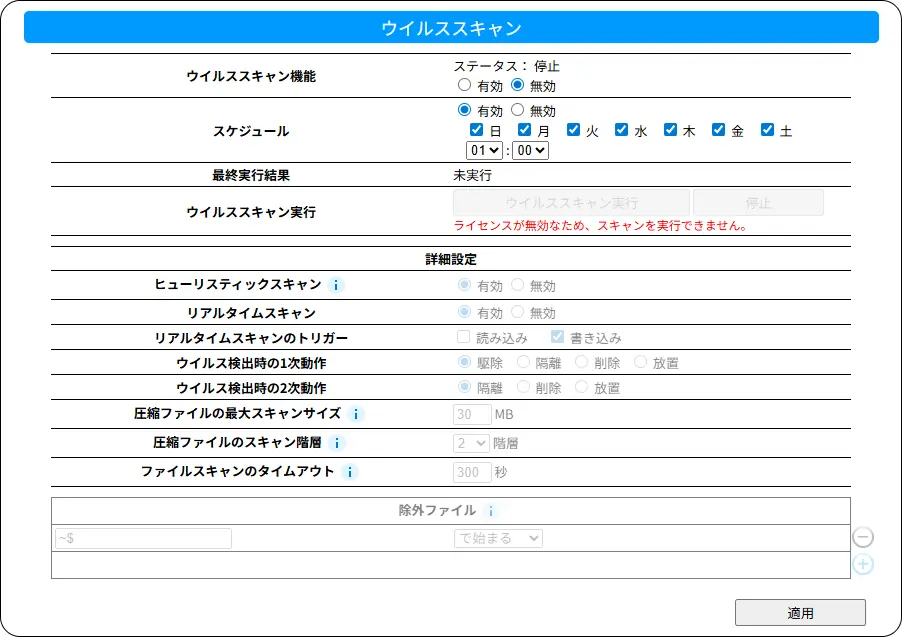The image size is (902, 637).
Task: Expand the スキャン階層 dropdown showing 2
Action: tap(471, 443)
